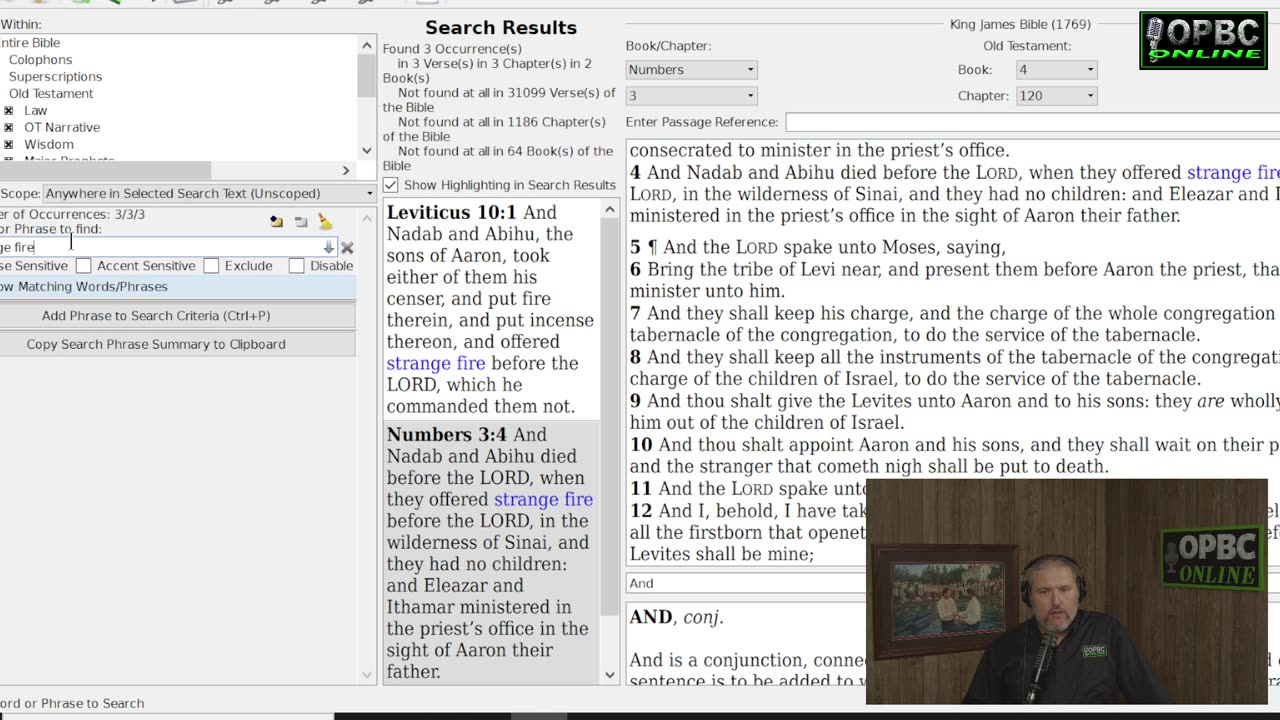Open the Old Testament Book dropdown showing 4
This screenshot has height=720, width=1280.
(x=1056, y=70)
